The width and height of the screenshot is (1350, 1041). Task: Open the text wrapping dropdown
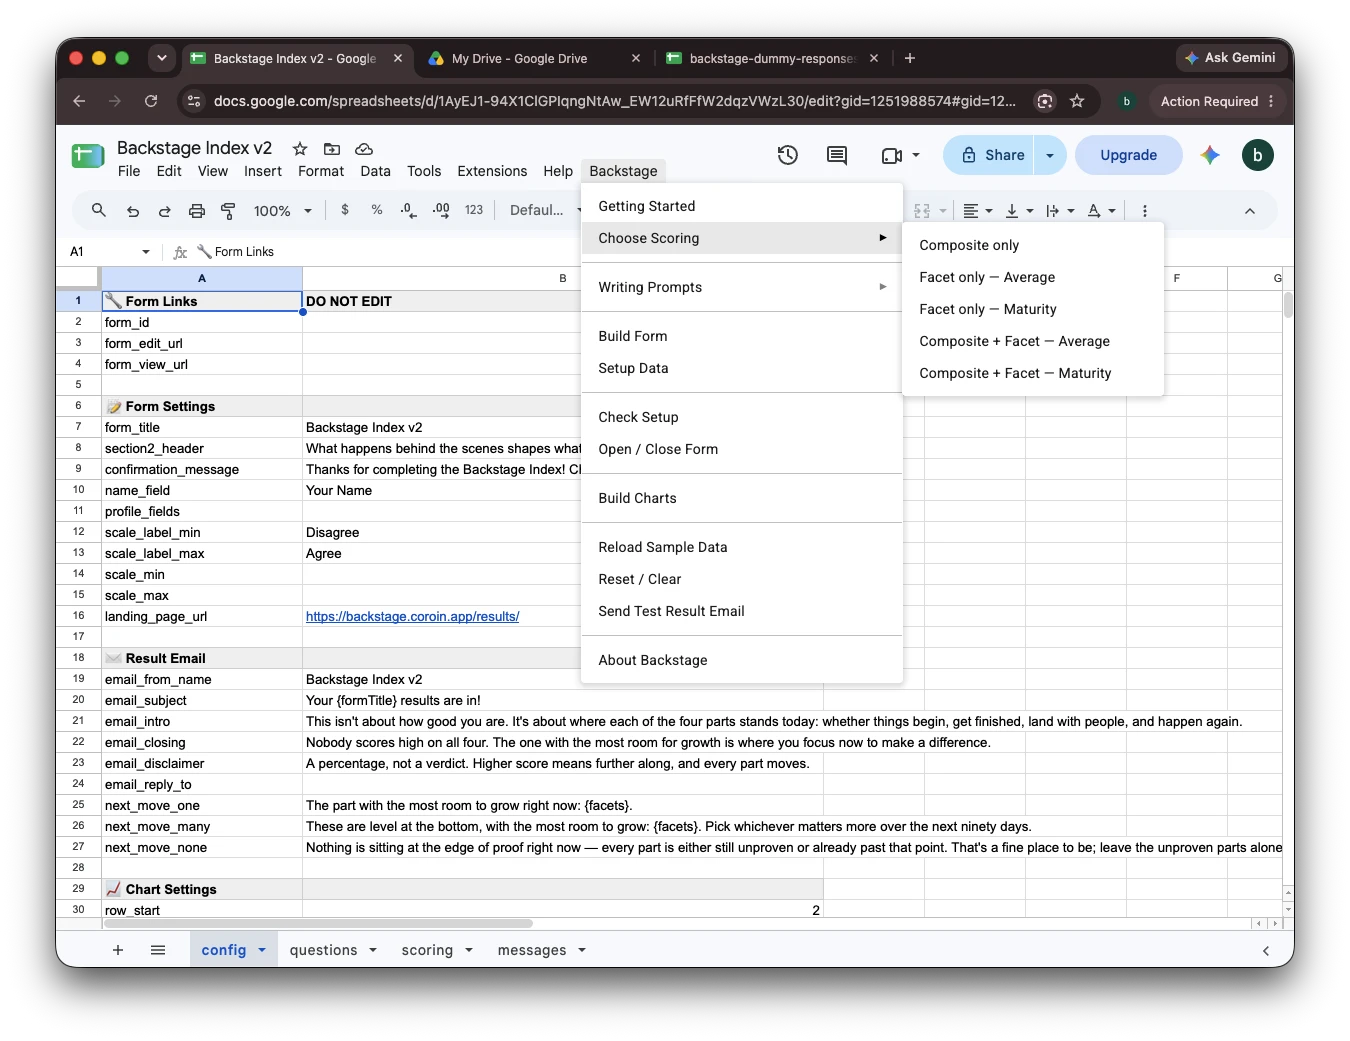1060,211
